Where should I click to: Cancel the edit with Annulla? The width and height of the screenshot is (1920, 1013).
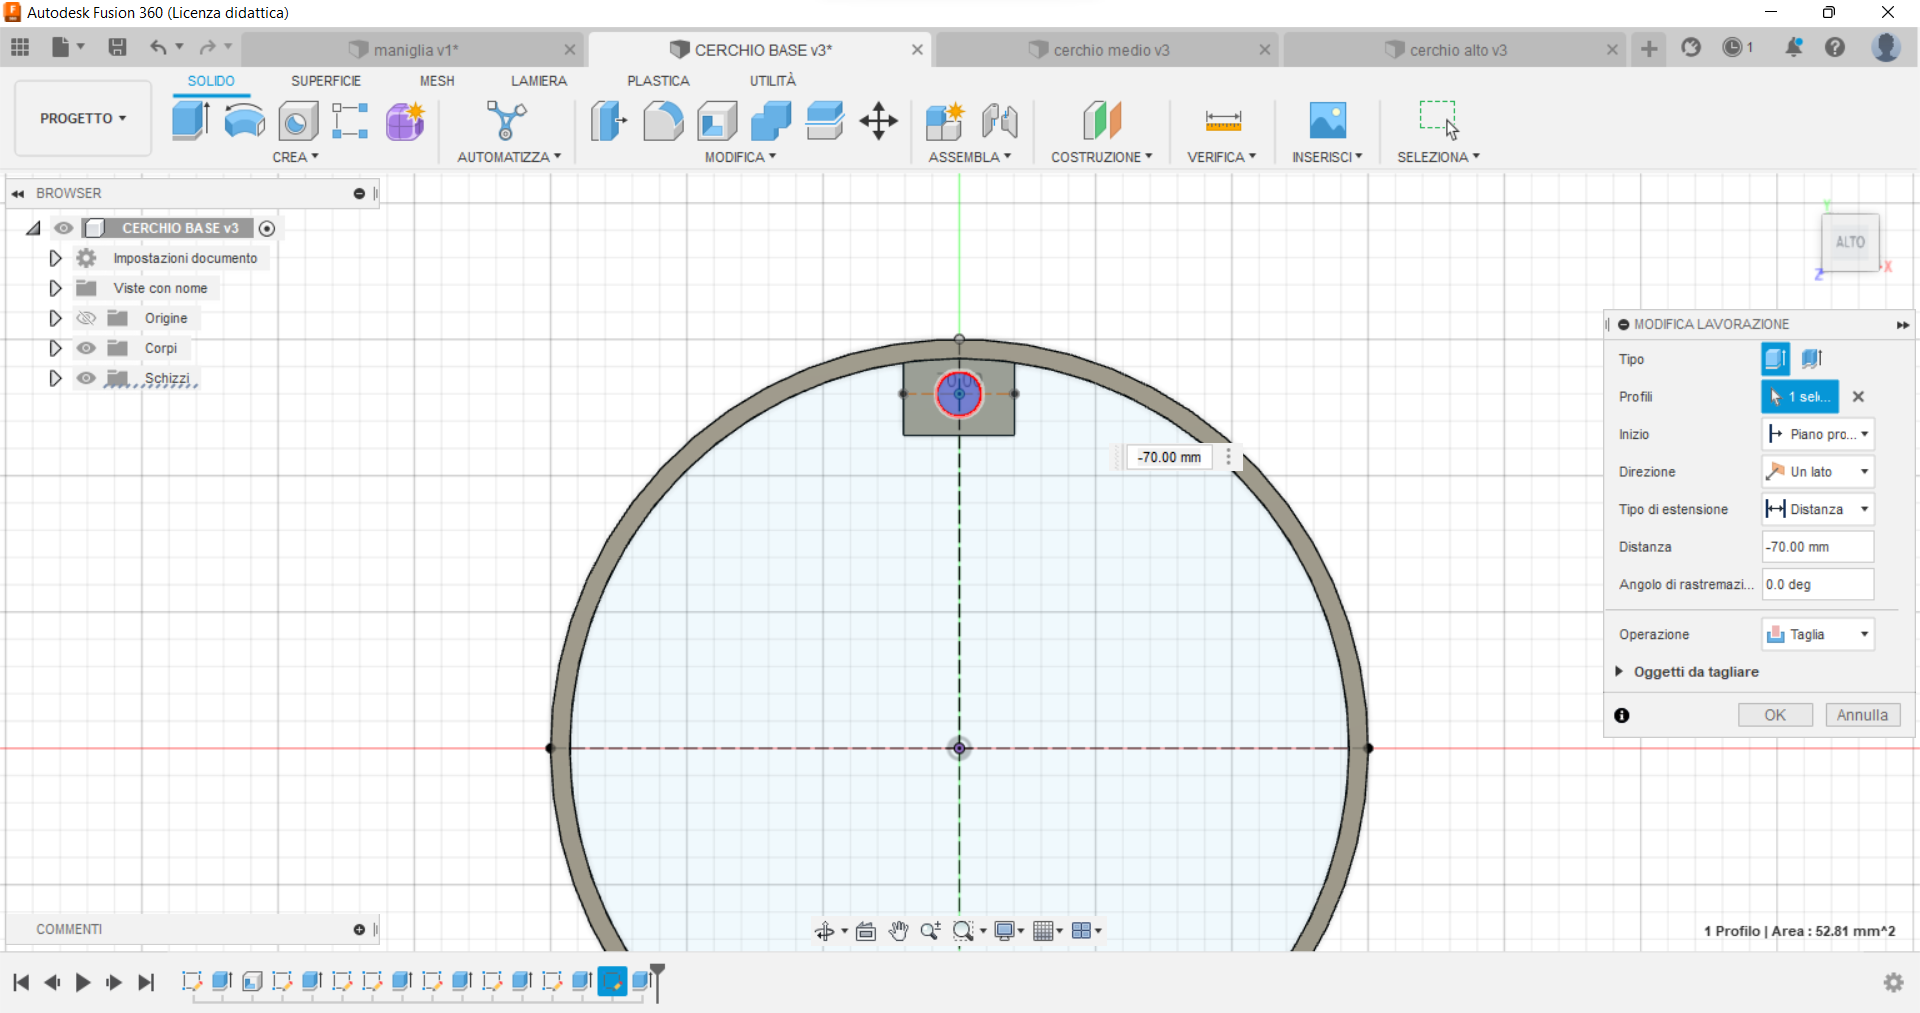(1862, 714)
